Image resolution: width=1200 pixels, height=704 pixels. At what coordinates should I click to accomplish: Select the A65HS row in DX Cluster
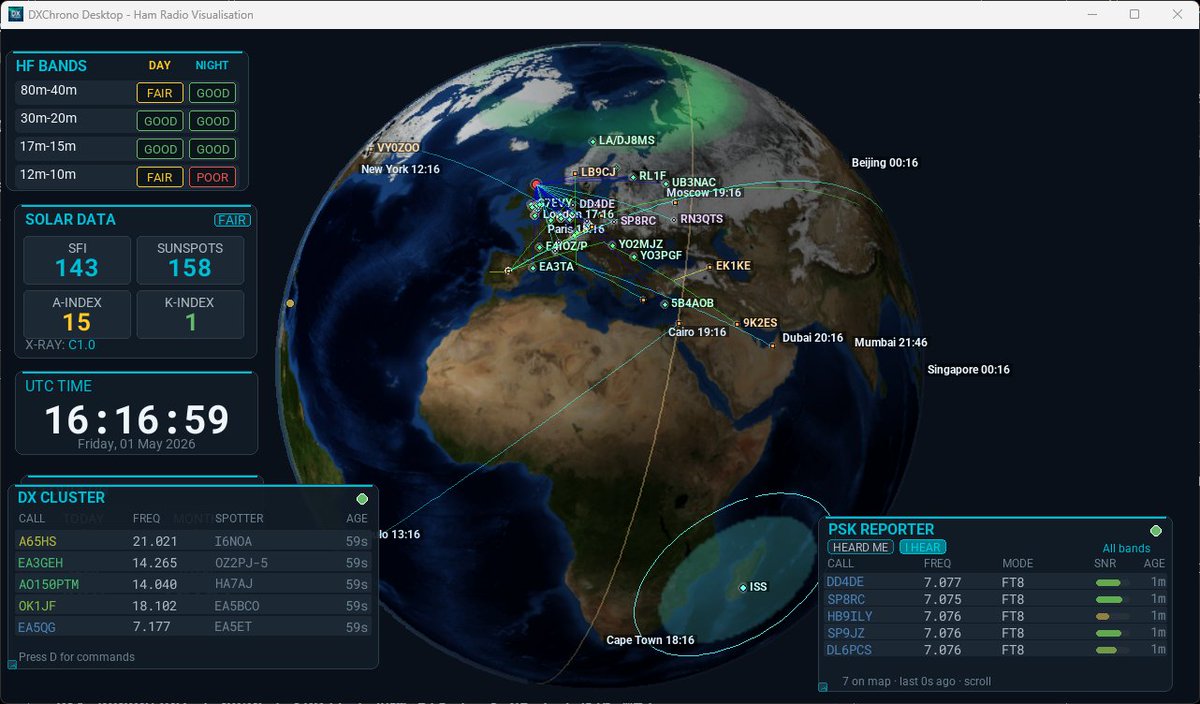[194, 540]
